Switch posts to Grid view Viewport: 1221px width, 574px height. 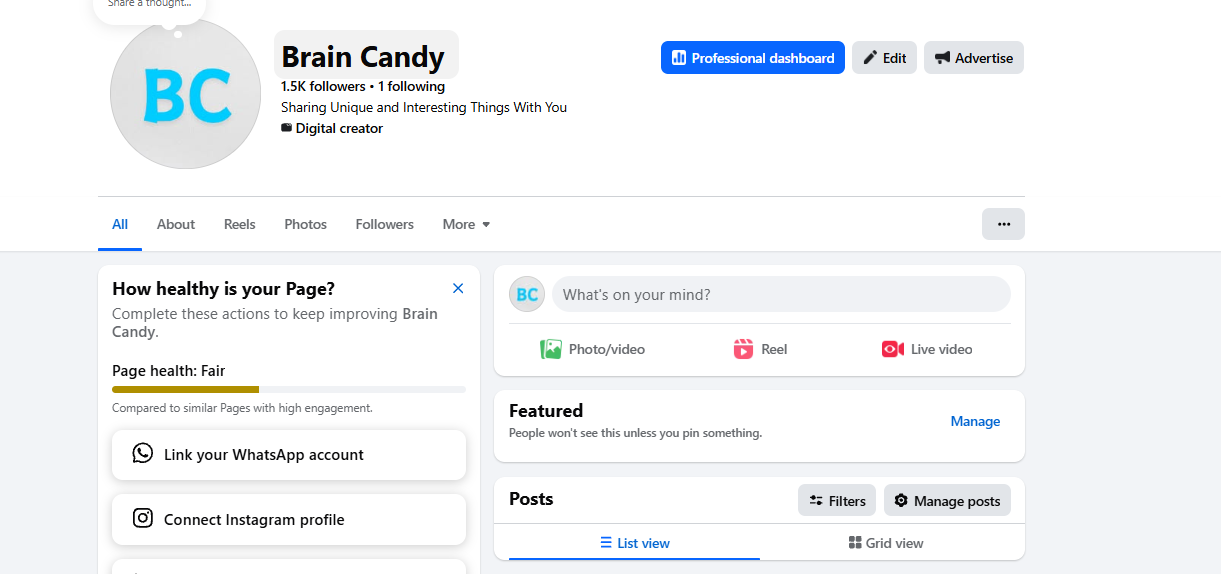point(885,543)
